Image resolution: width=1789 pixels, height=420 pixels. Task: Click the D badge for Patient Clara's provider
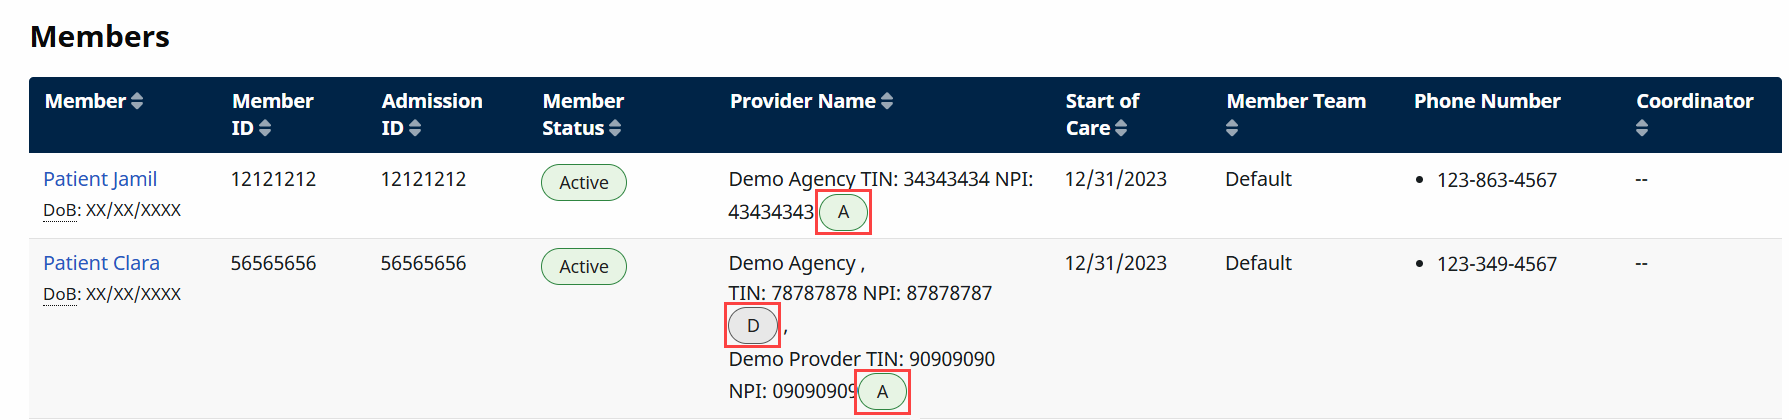tap(753, 326)
